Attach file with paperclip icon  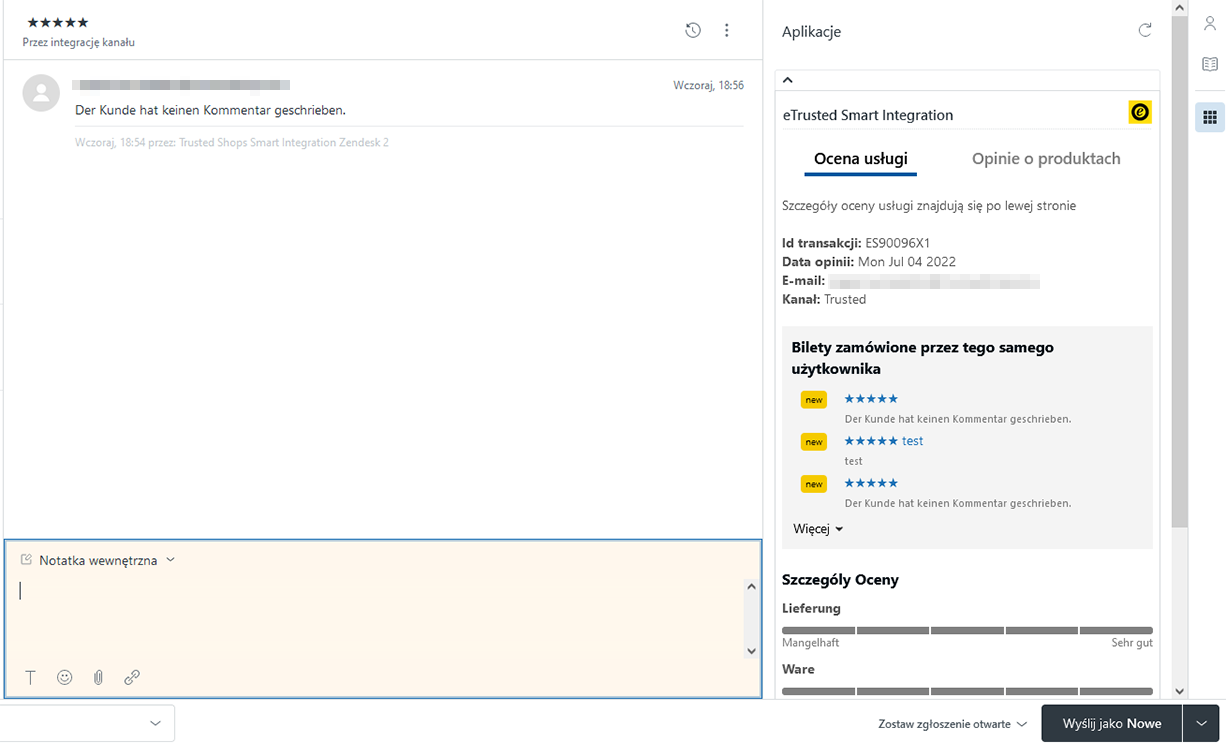point(98,677)
